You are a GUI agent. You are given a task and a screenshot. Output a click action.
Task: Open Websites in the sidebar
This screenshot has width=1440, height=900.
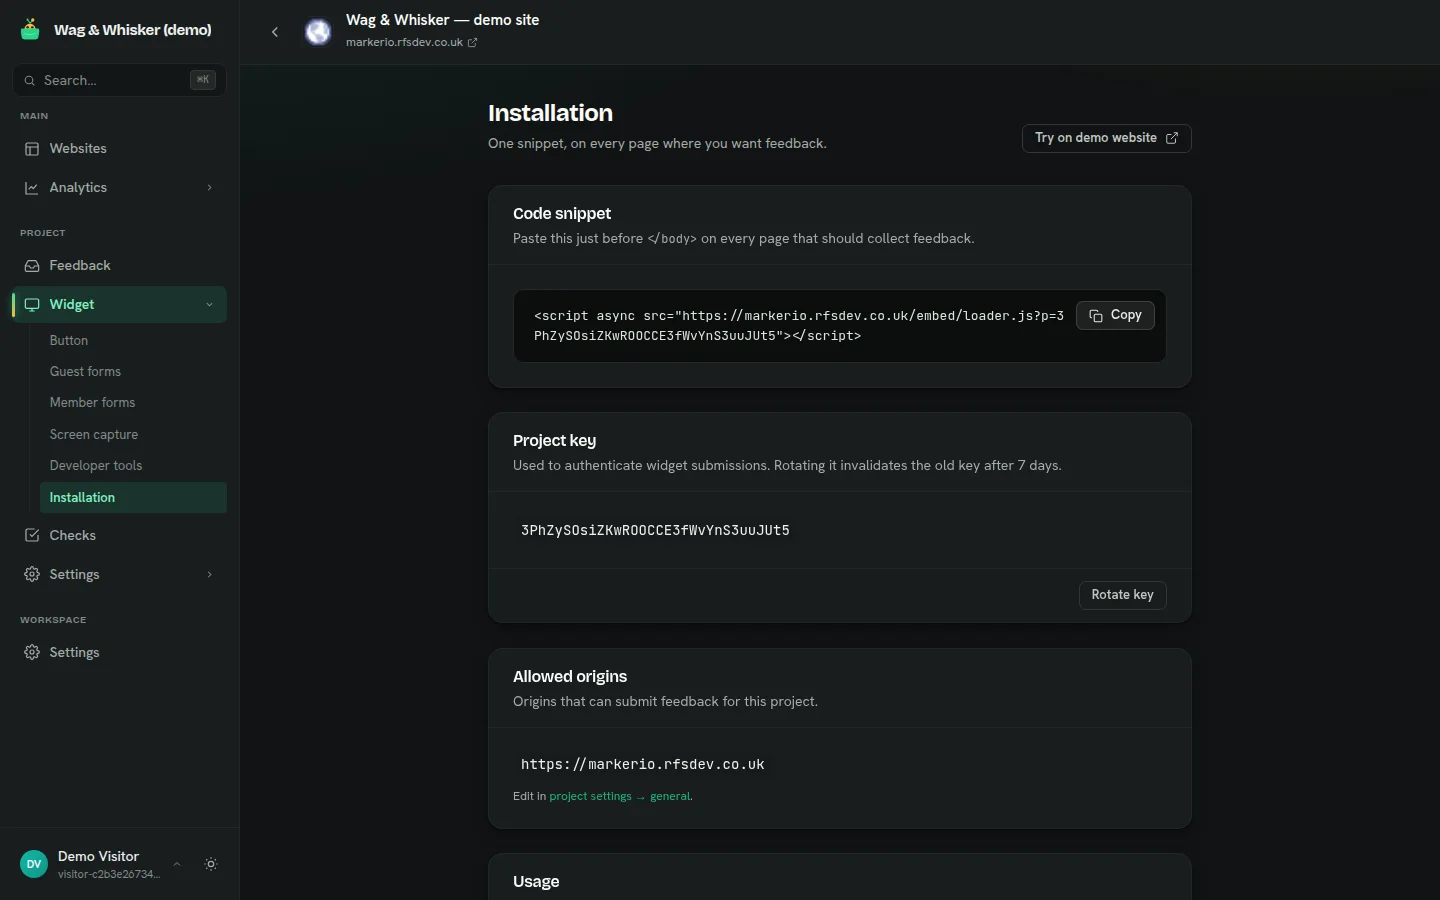pyautogui.click(x=119, y=149)
